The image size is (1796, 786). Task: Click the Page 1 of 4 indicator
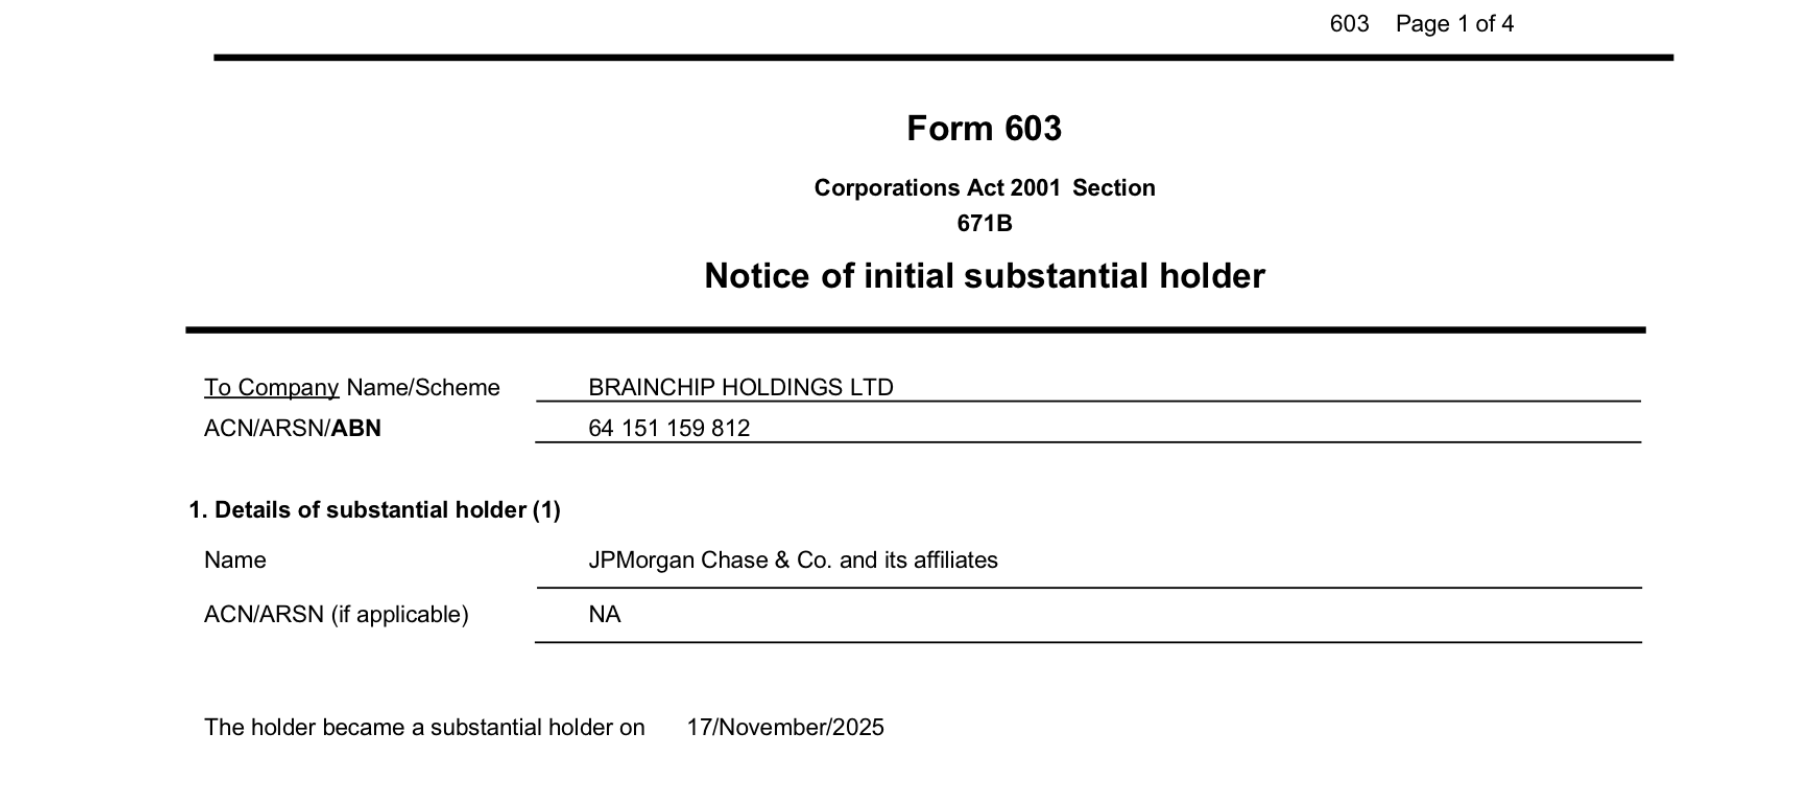click(x=1454, y=24)
